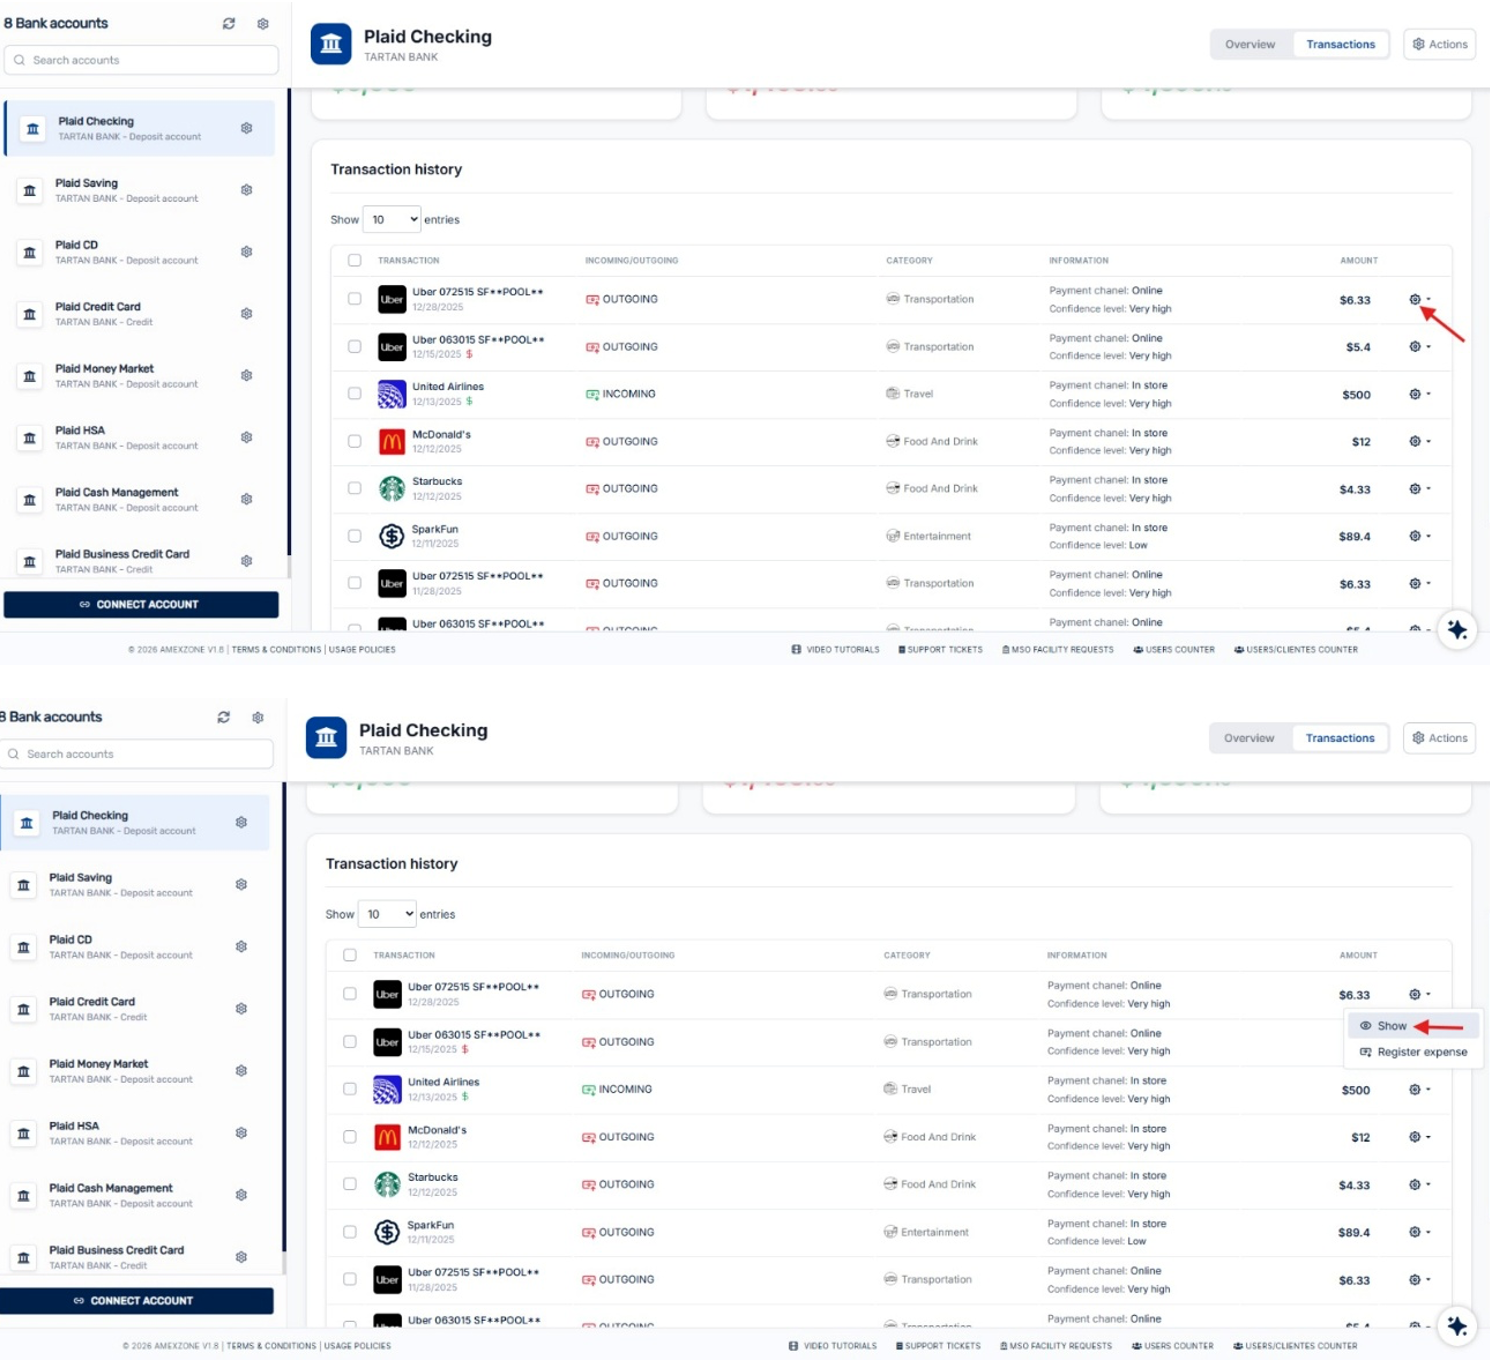The width and height of the screenshot is (1490, 1360).
Task: Click the Plaid Credit Card bank icon in upper sidebar
Action: click(30, 314)
